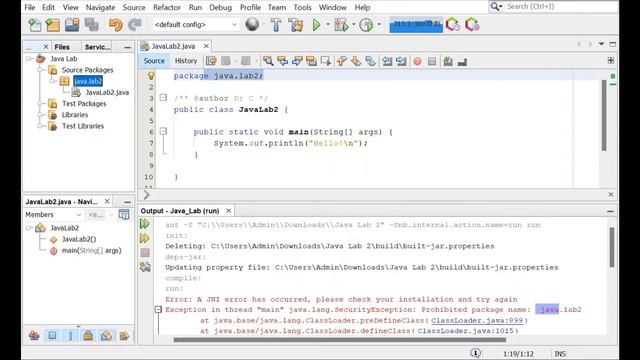The width and height of the screenshot is (640, 360).
Task: Open the Debug menu
Action: point(220,7)
